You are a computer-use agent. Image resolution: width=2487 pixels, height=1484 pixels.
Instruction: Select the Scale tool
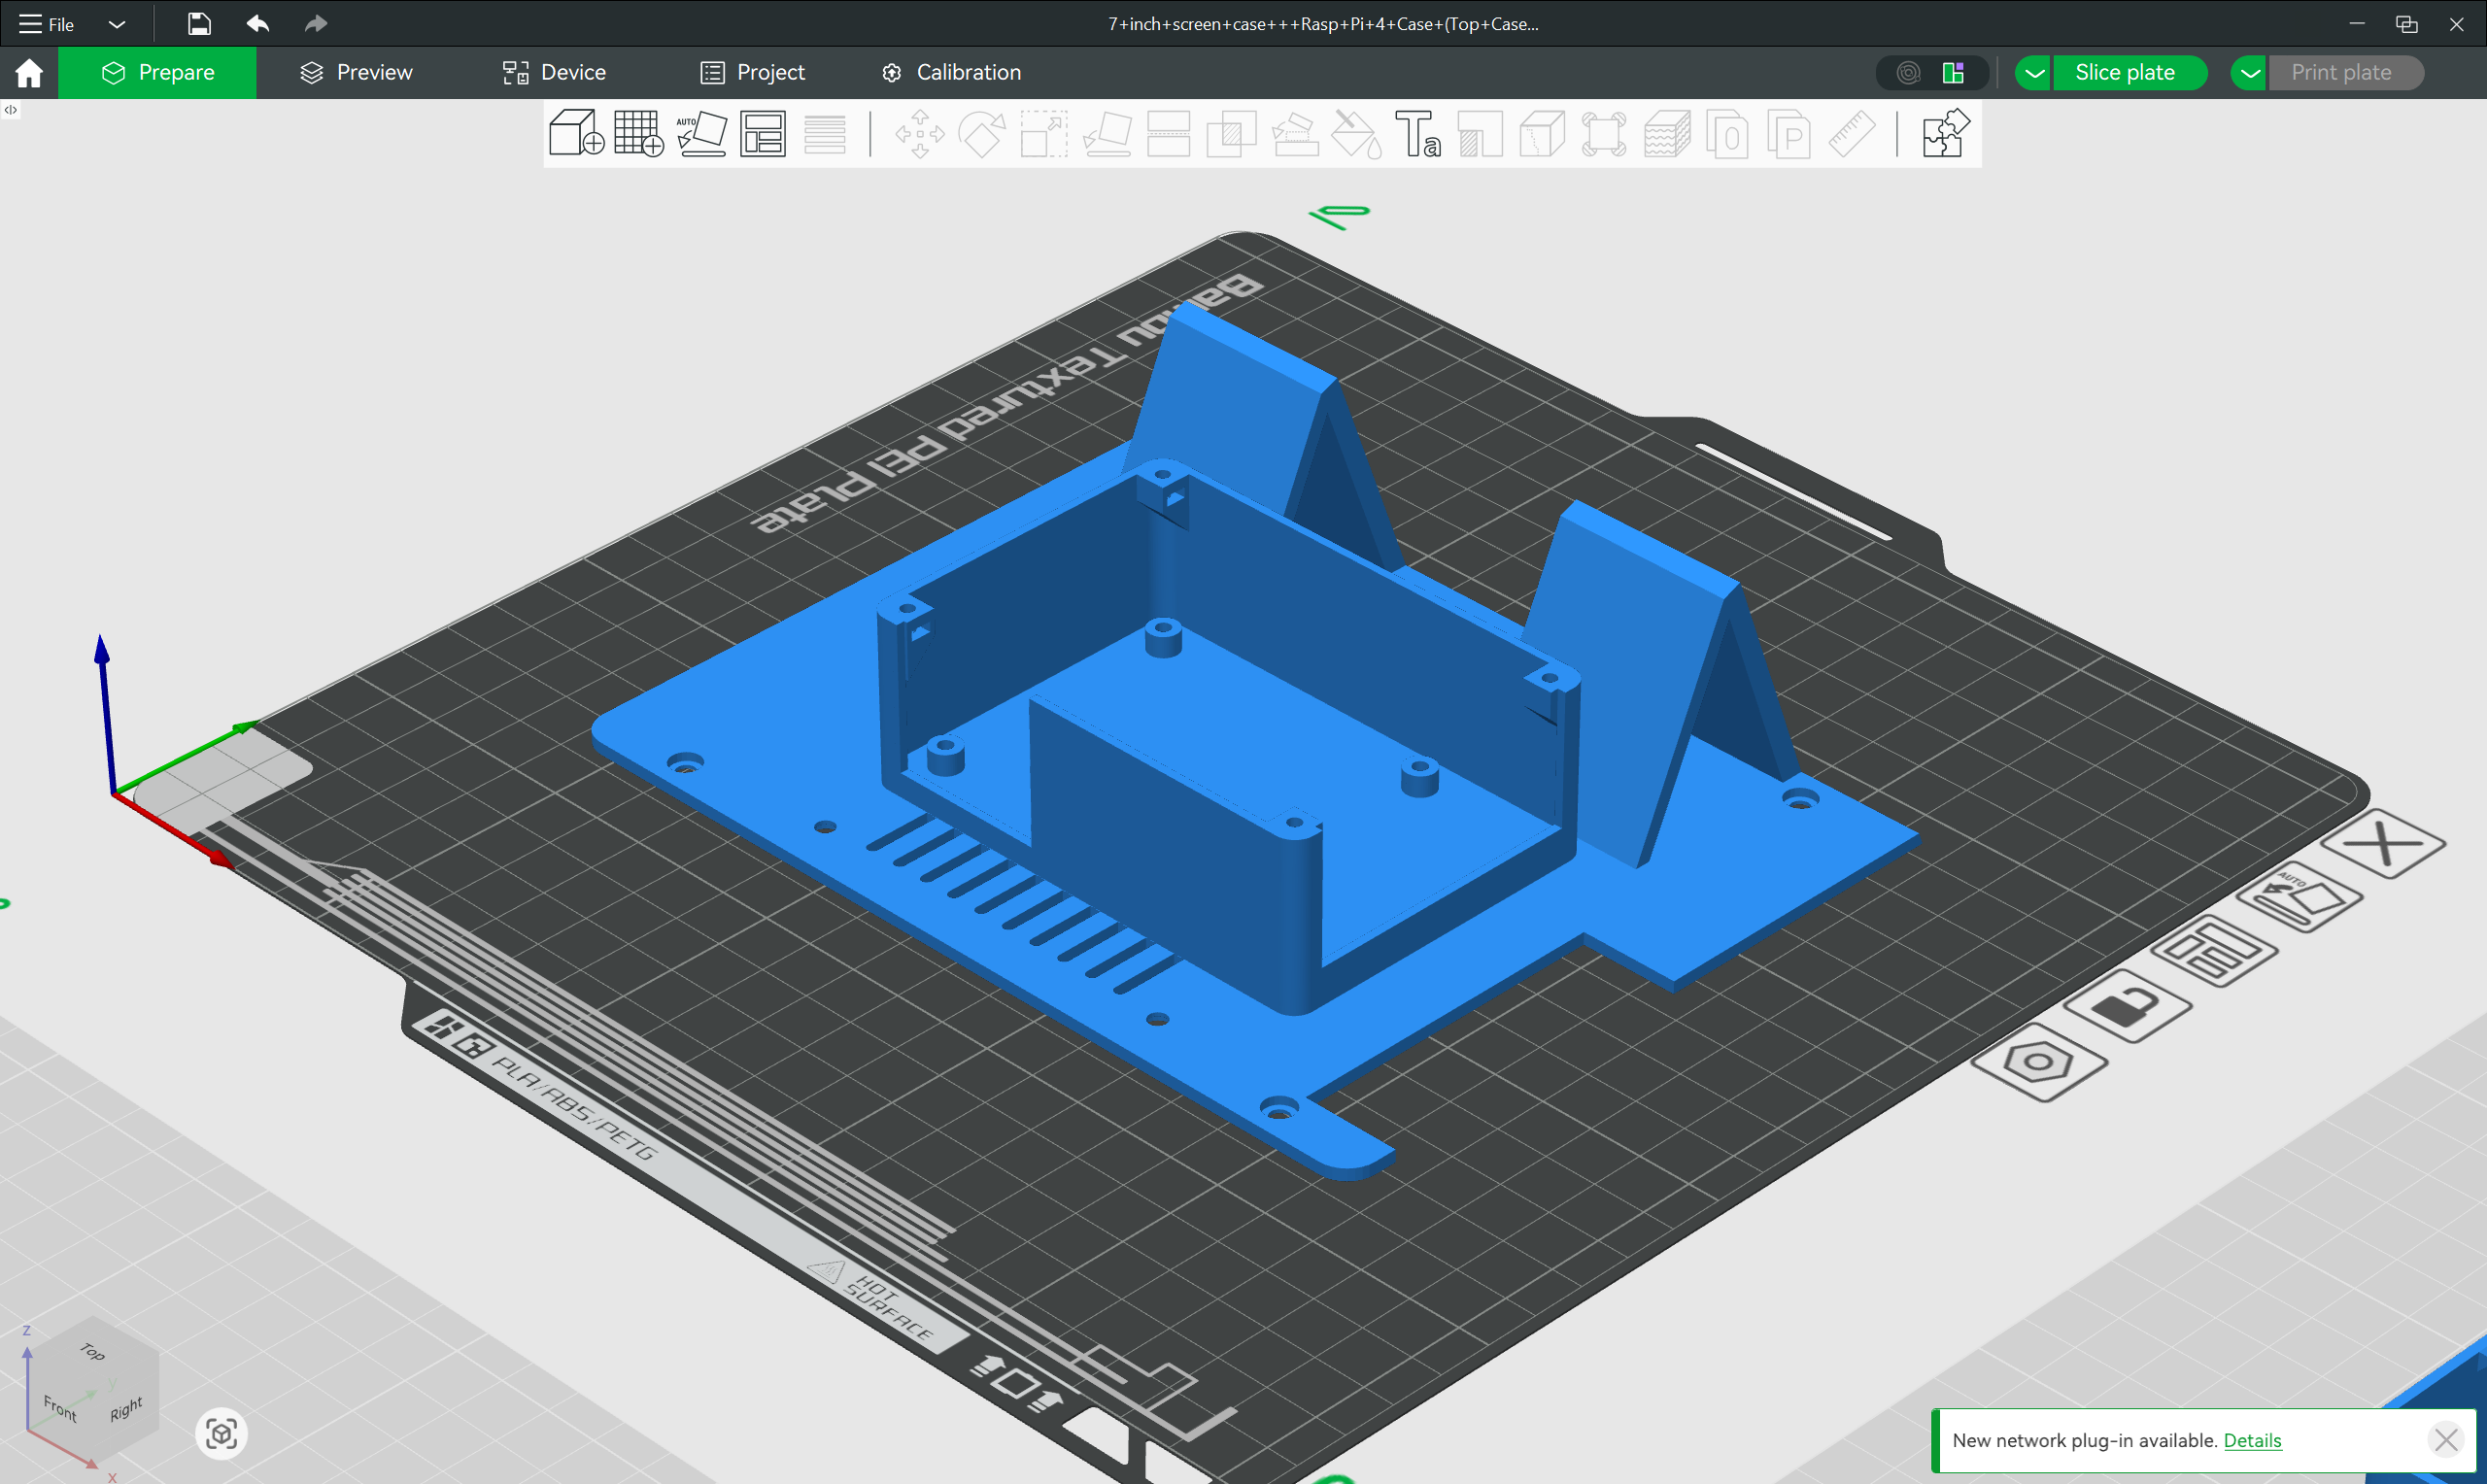pyautogui.click(x=1043, y=133)
